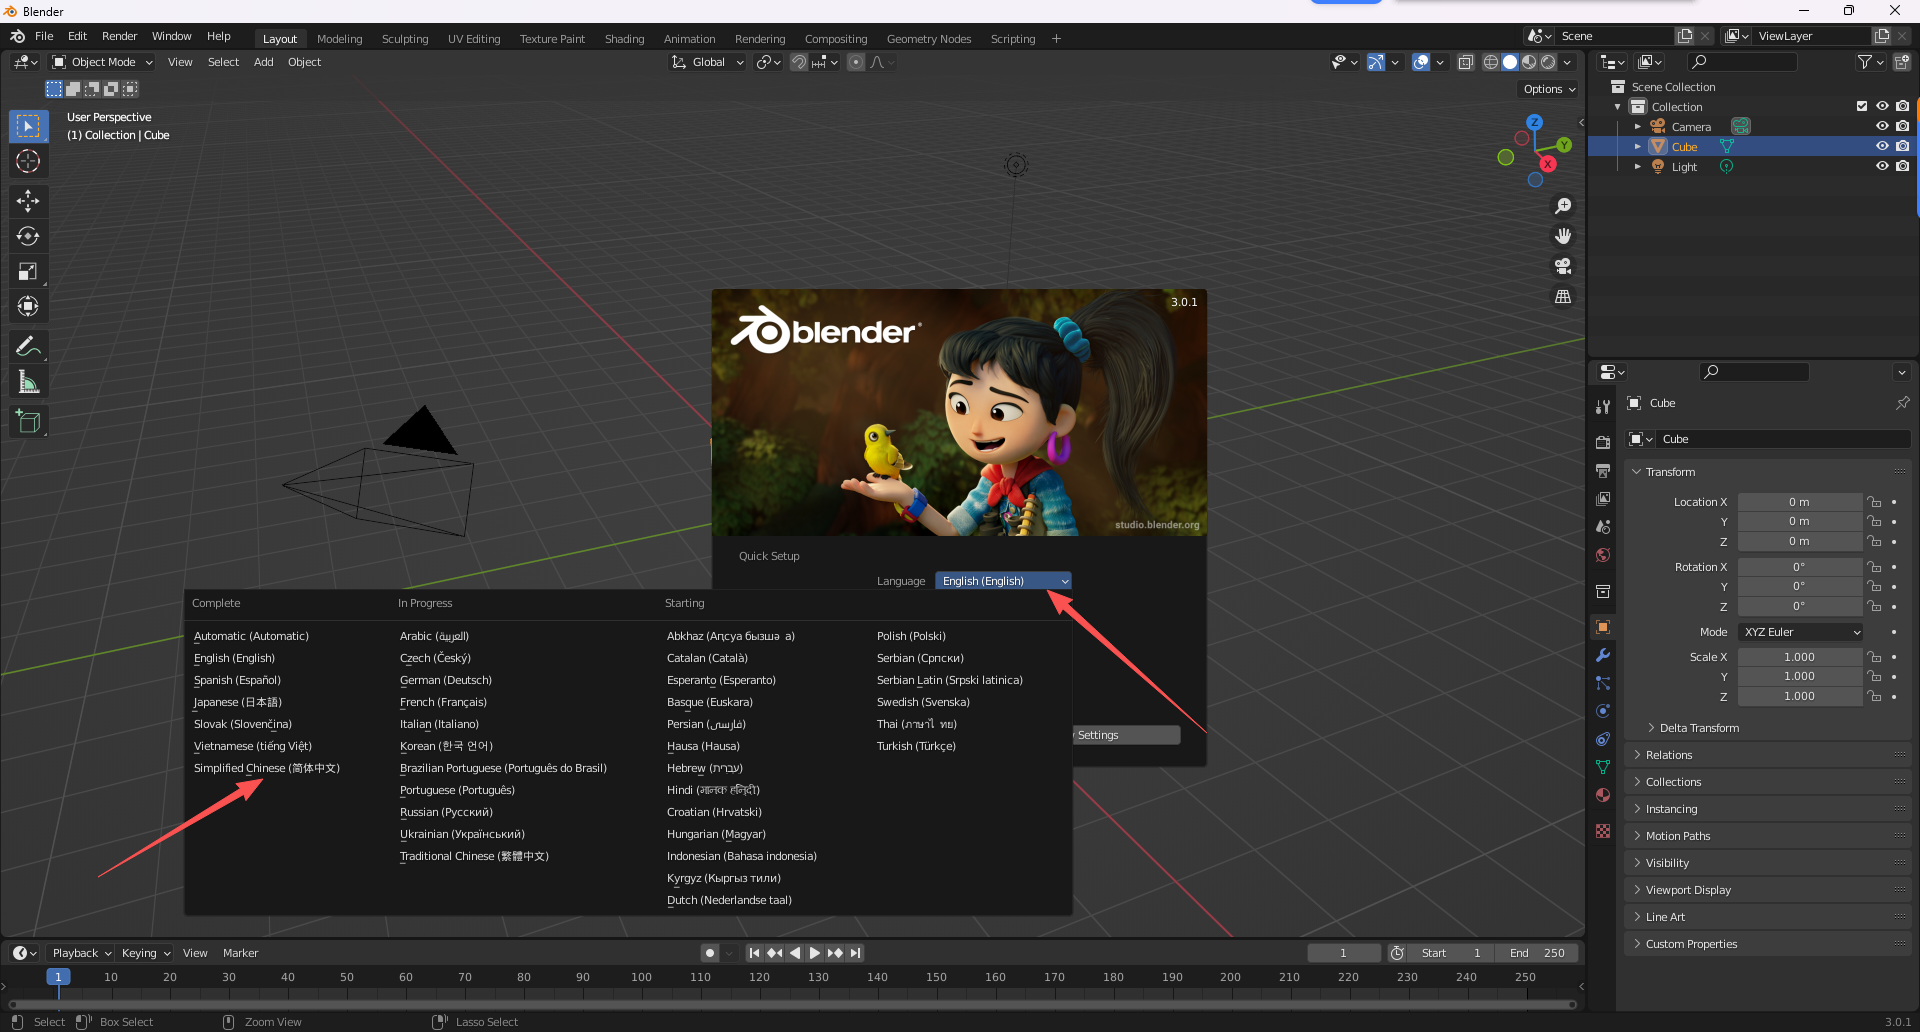
Task: Hide the Cube in the viewport
Action: pos(1882,146)
